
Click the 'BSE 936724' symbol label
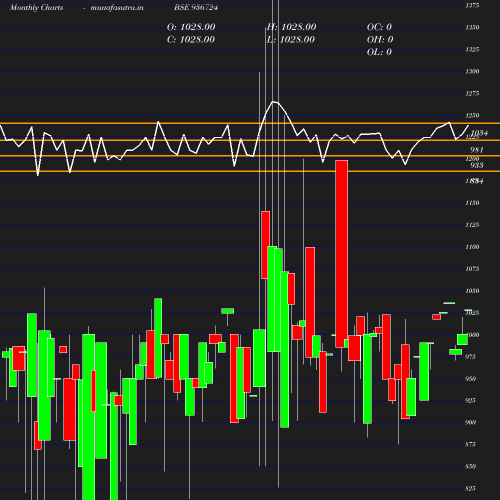pyautogui.click(x=196, y=7)
